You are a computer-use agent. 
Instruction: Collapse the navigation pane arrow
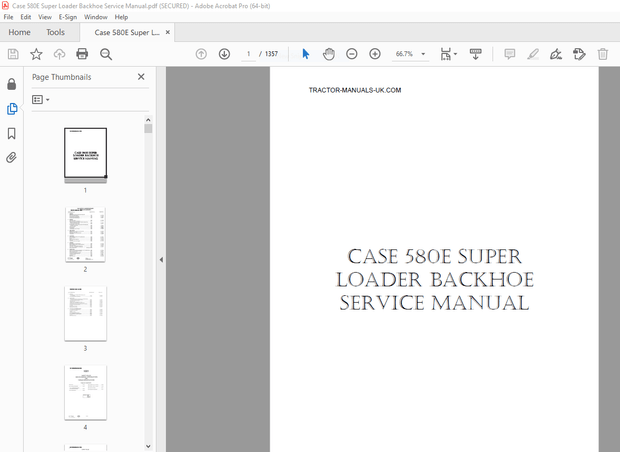pyautogui.click(x=161, y=260)
